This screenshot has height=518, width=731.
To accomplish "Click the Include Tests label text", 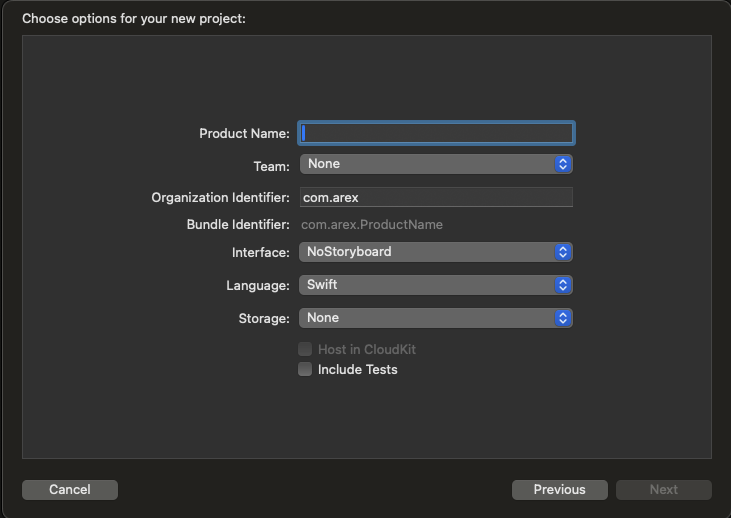I will [358, 370].
